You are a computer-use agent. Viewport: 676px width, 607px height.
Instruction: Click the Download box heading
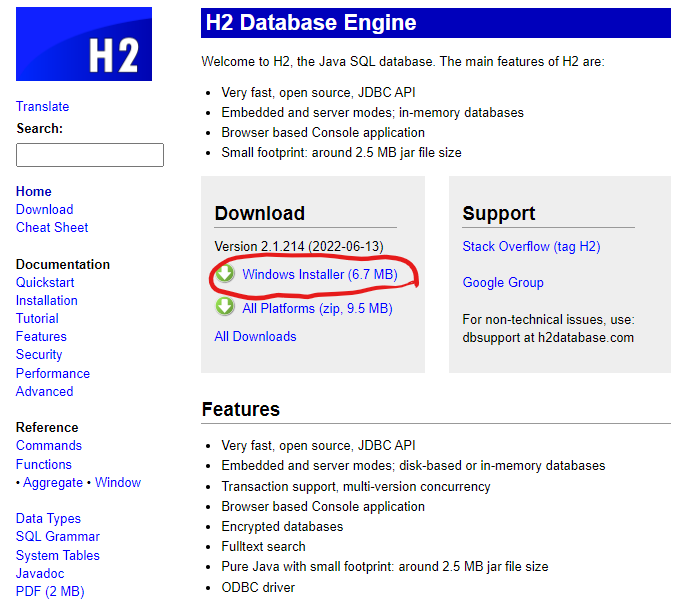click(x=260, y=213)
